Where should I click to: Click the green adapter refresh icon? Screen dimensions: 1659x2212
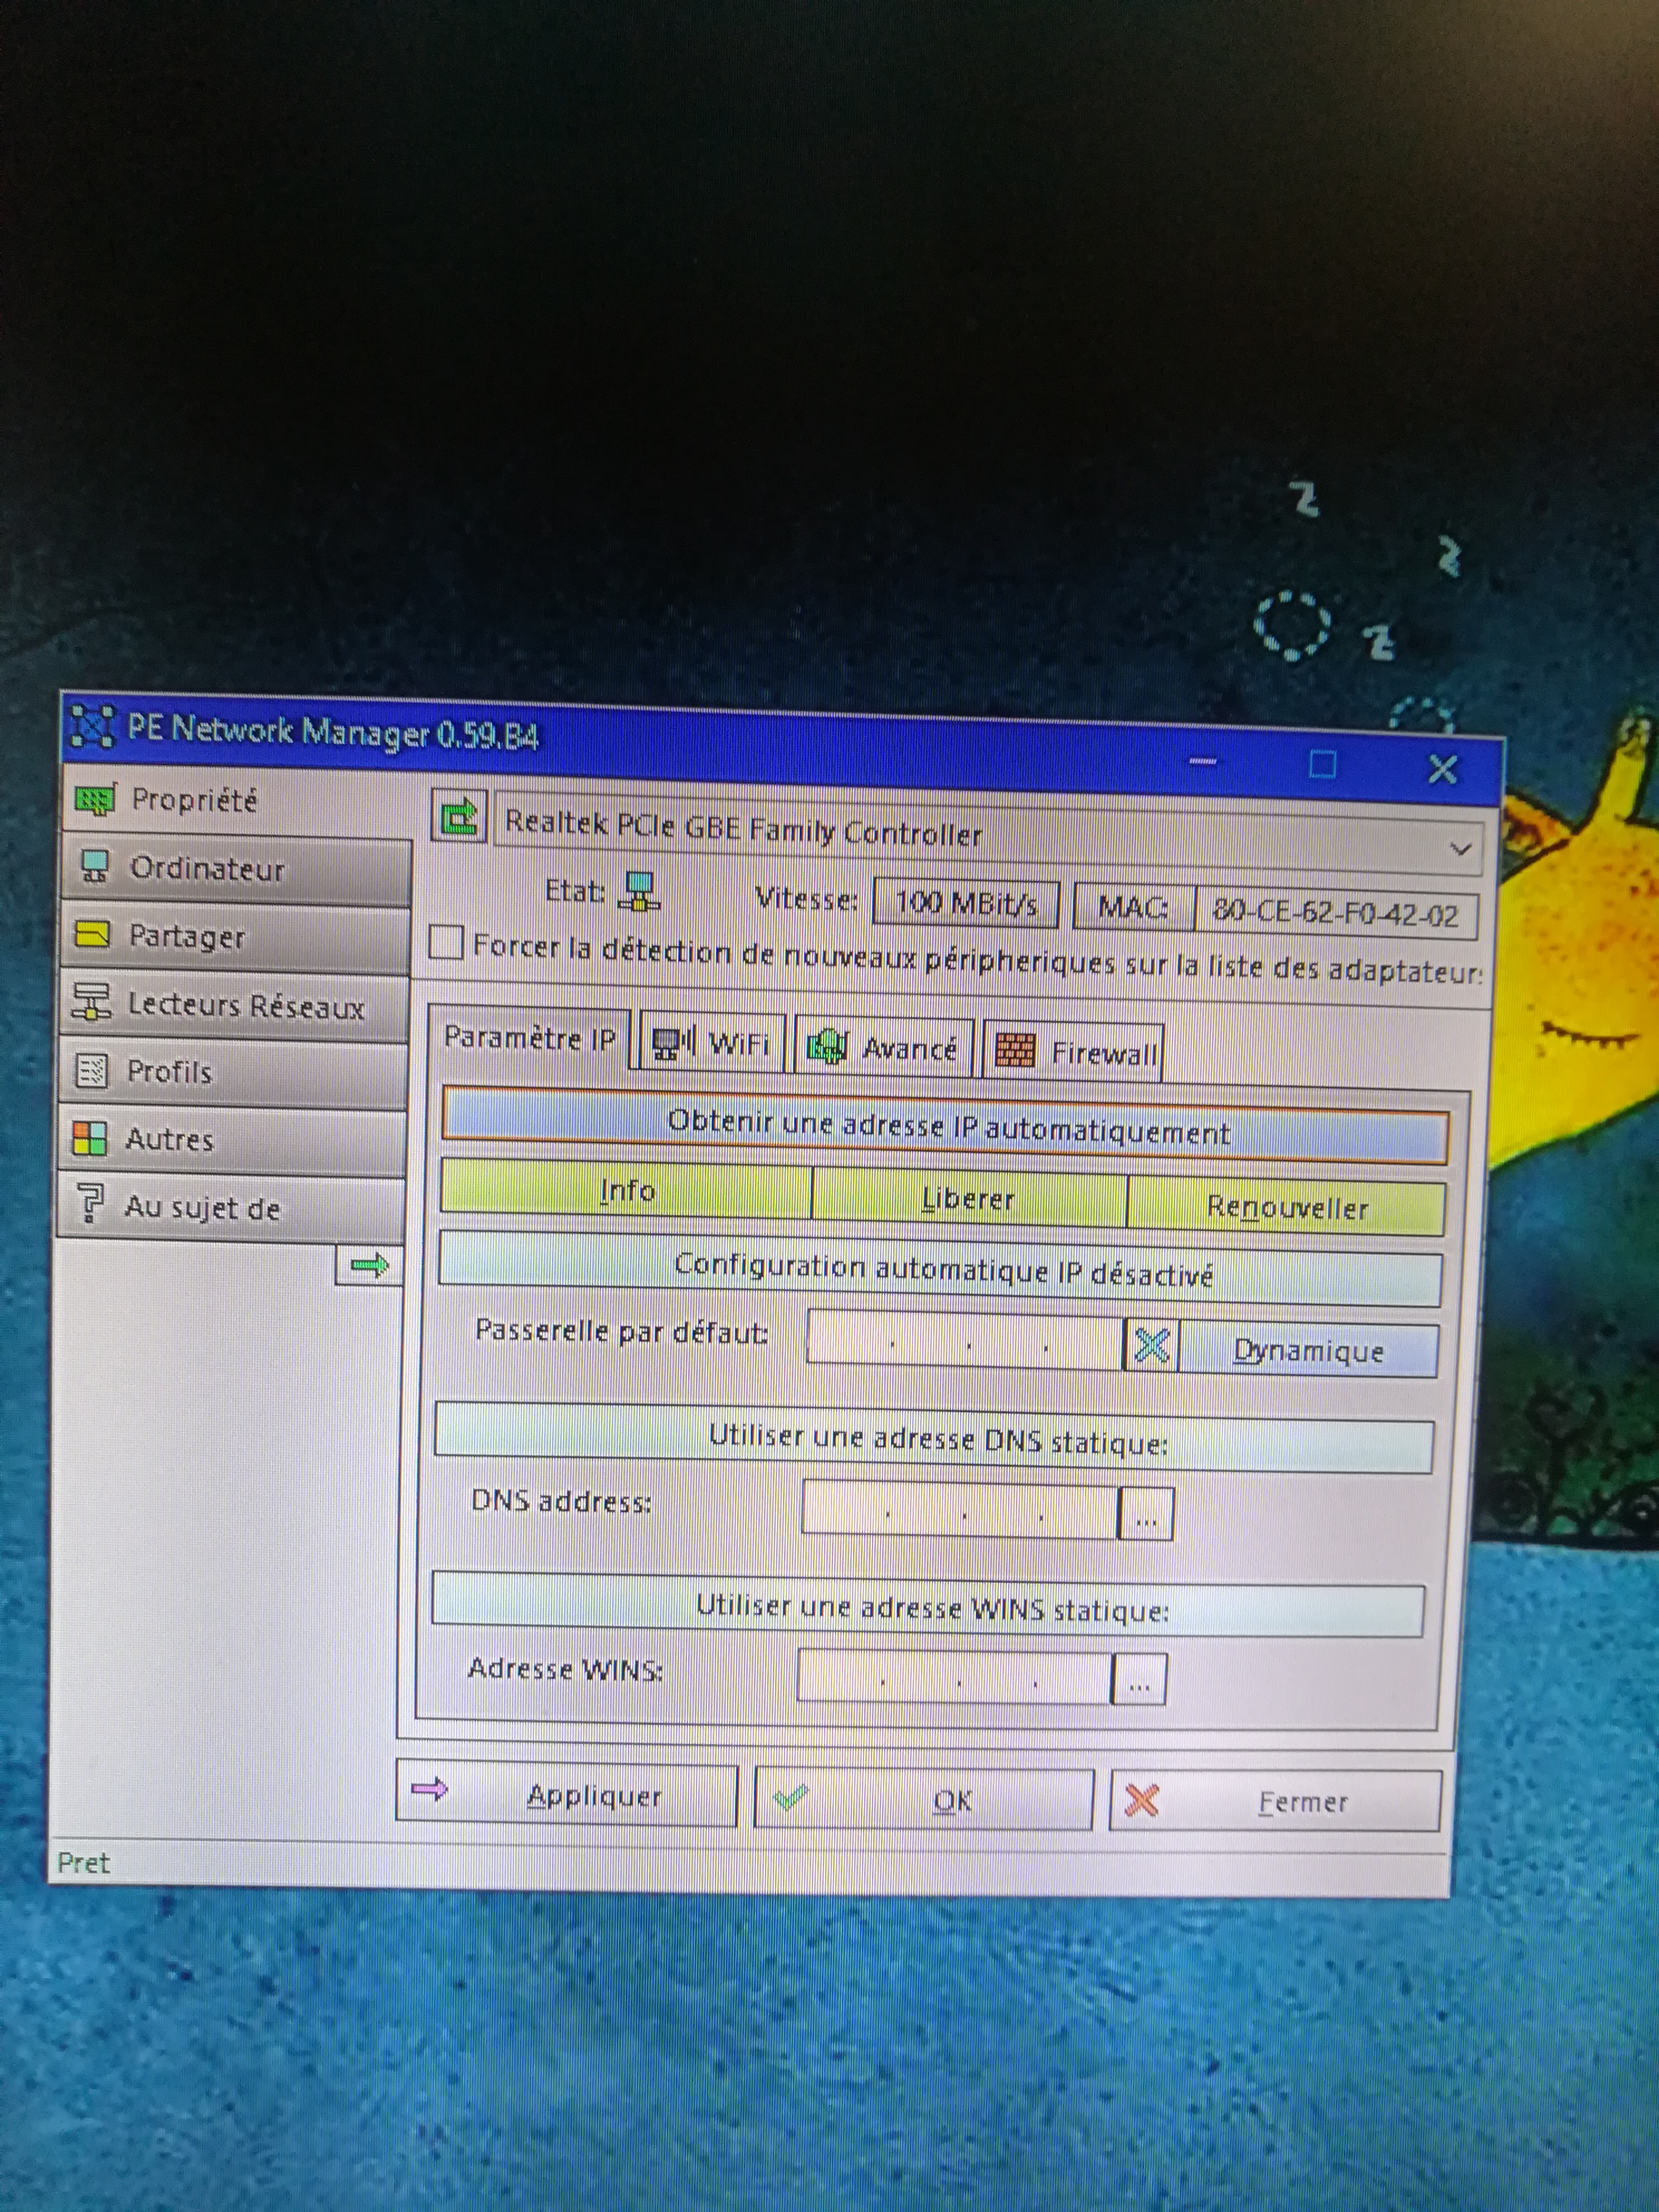[460, 817]
